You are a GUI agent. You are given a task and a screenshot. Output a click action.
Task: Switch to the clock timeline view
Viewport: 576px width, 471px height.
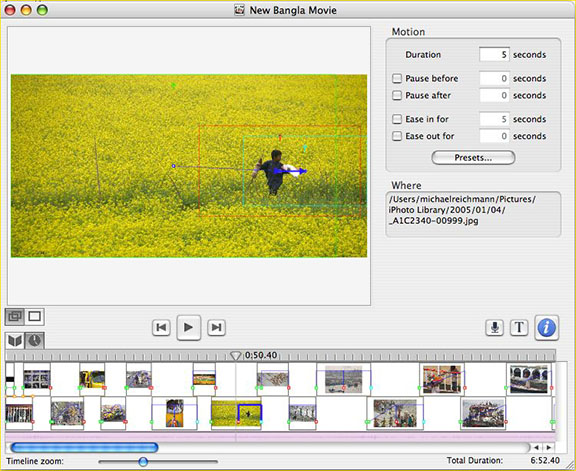35,341
